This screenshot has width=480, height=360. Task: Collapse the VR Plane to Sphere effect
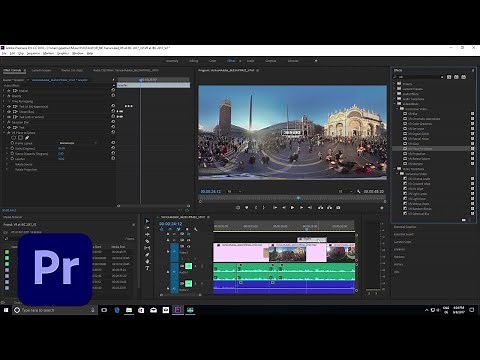click(4, 133)
